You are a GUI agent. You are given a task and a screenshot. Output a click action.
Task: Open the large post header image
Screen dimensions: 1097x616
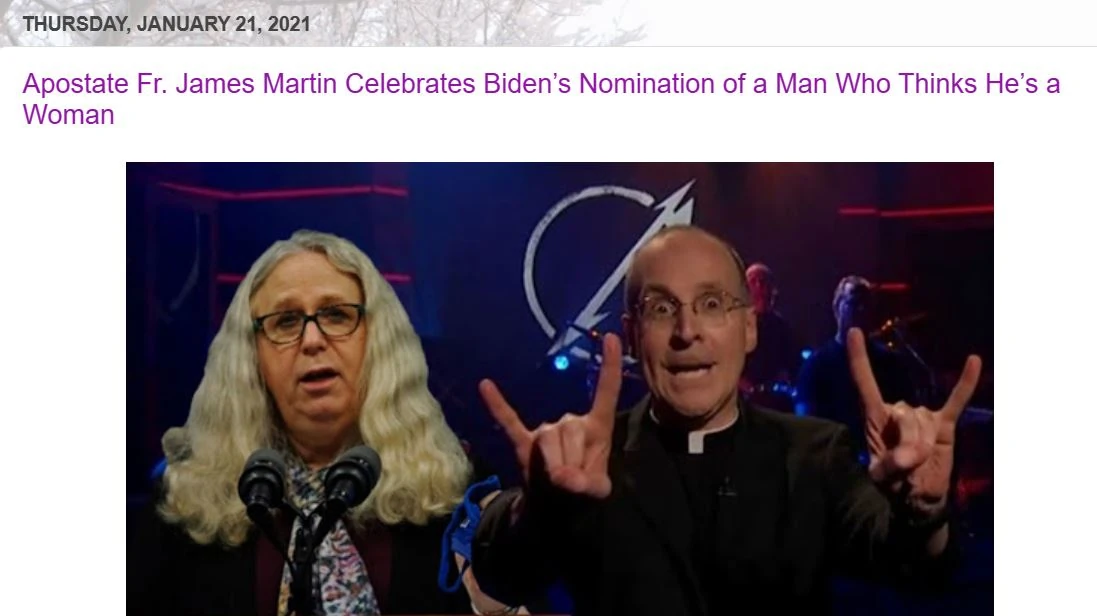pos(560,389)
